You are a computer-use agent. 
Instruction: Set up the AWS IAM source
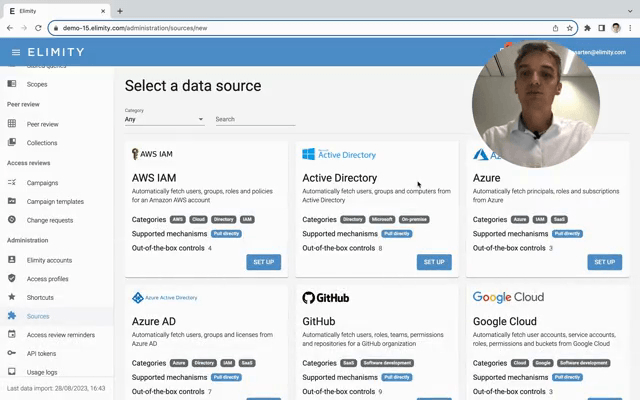(264, 262)
